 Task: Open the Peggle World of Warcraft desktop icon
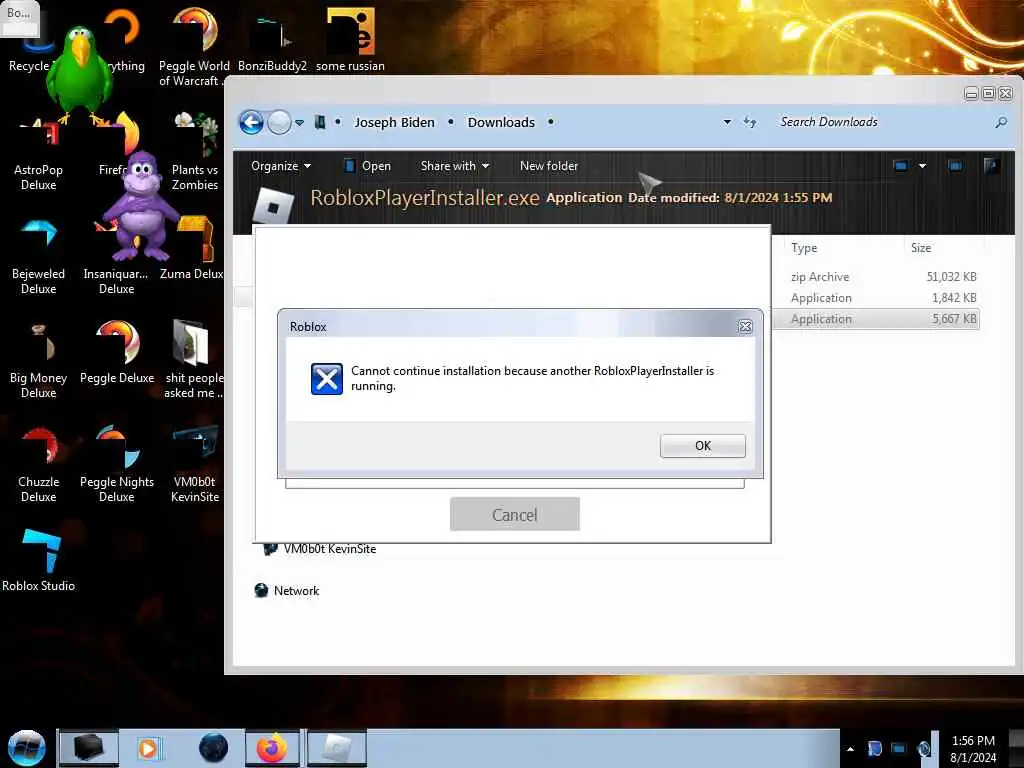click(x=194, y=48)
